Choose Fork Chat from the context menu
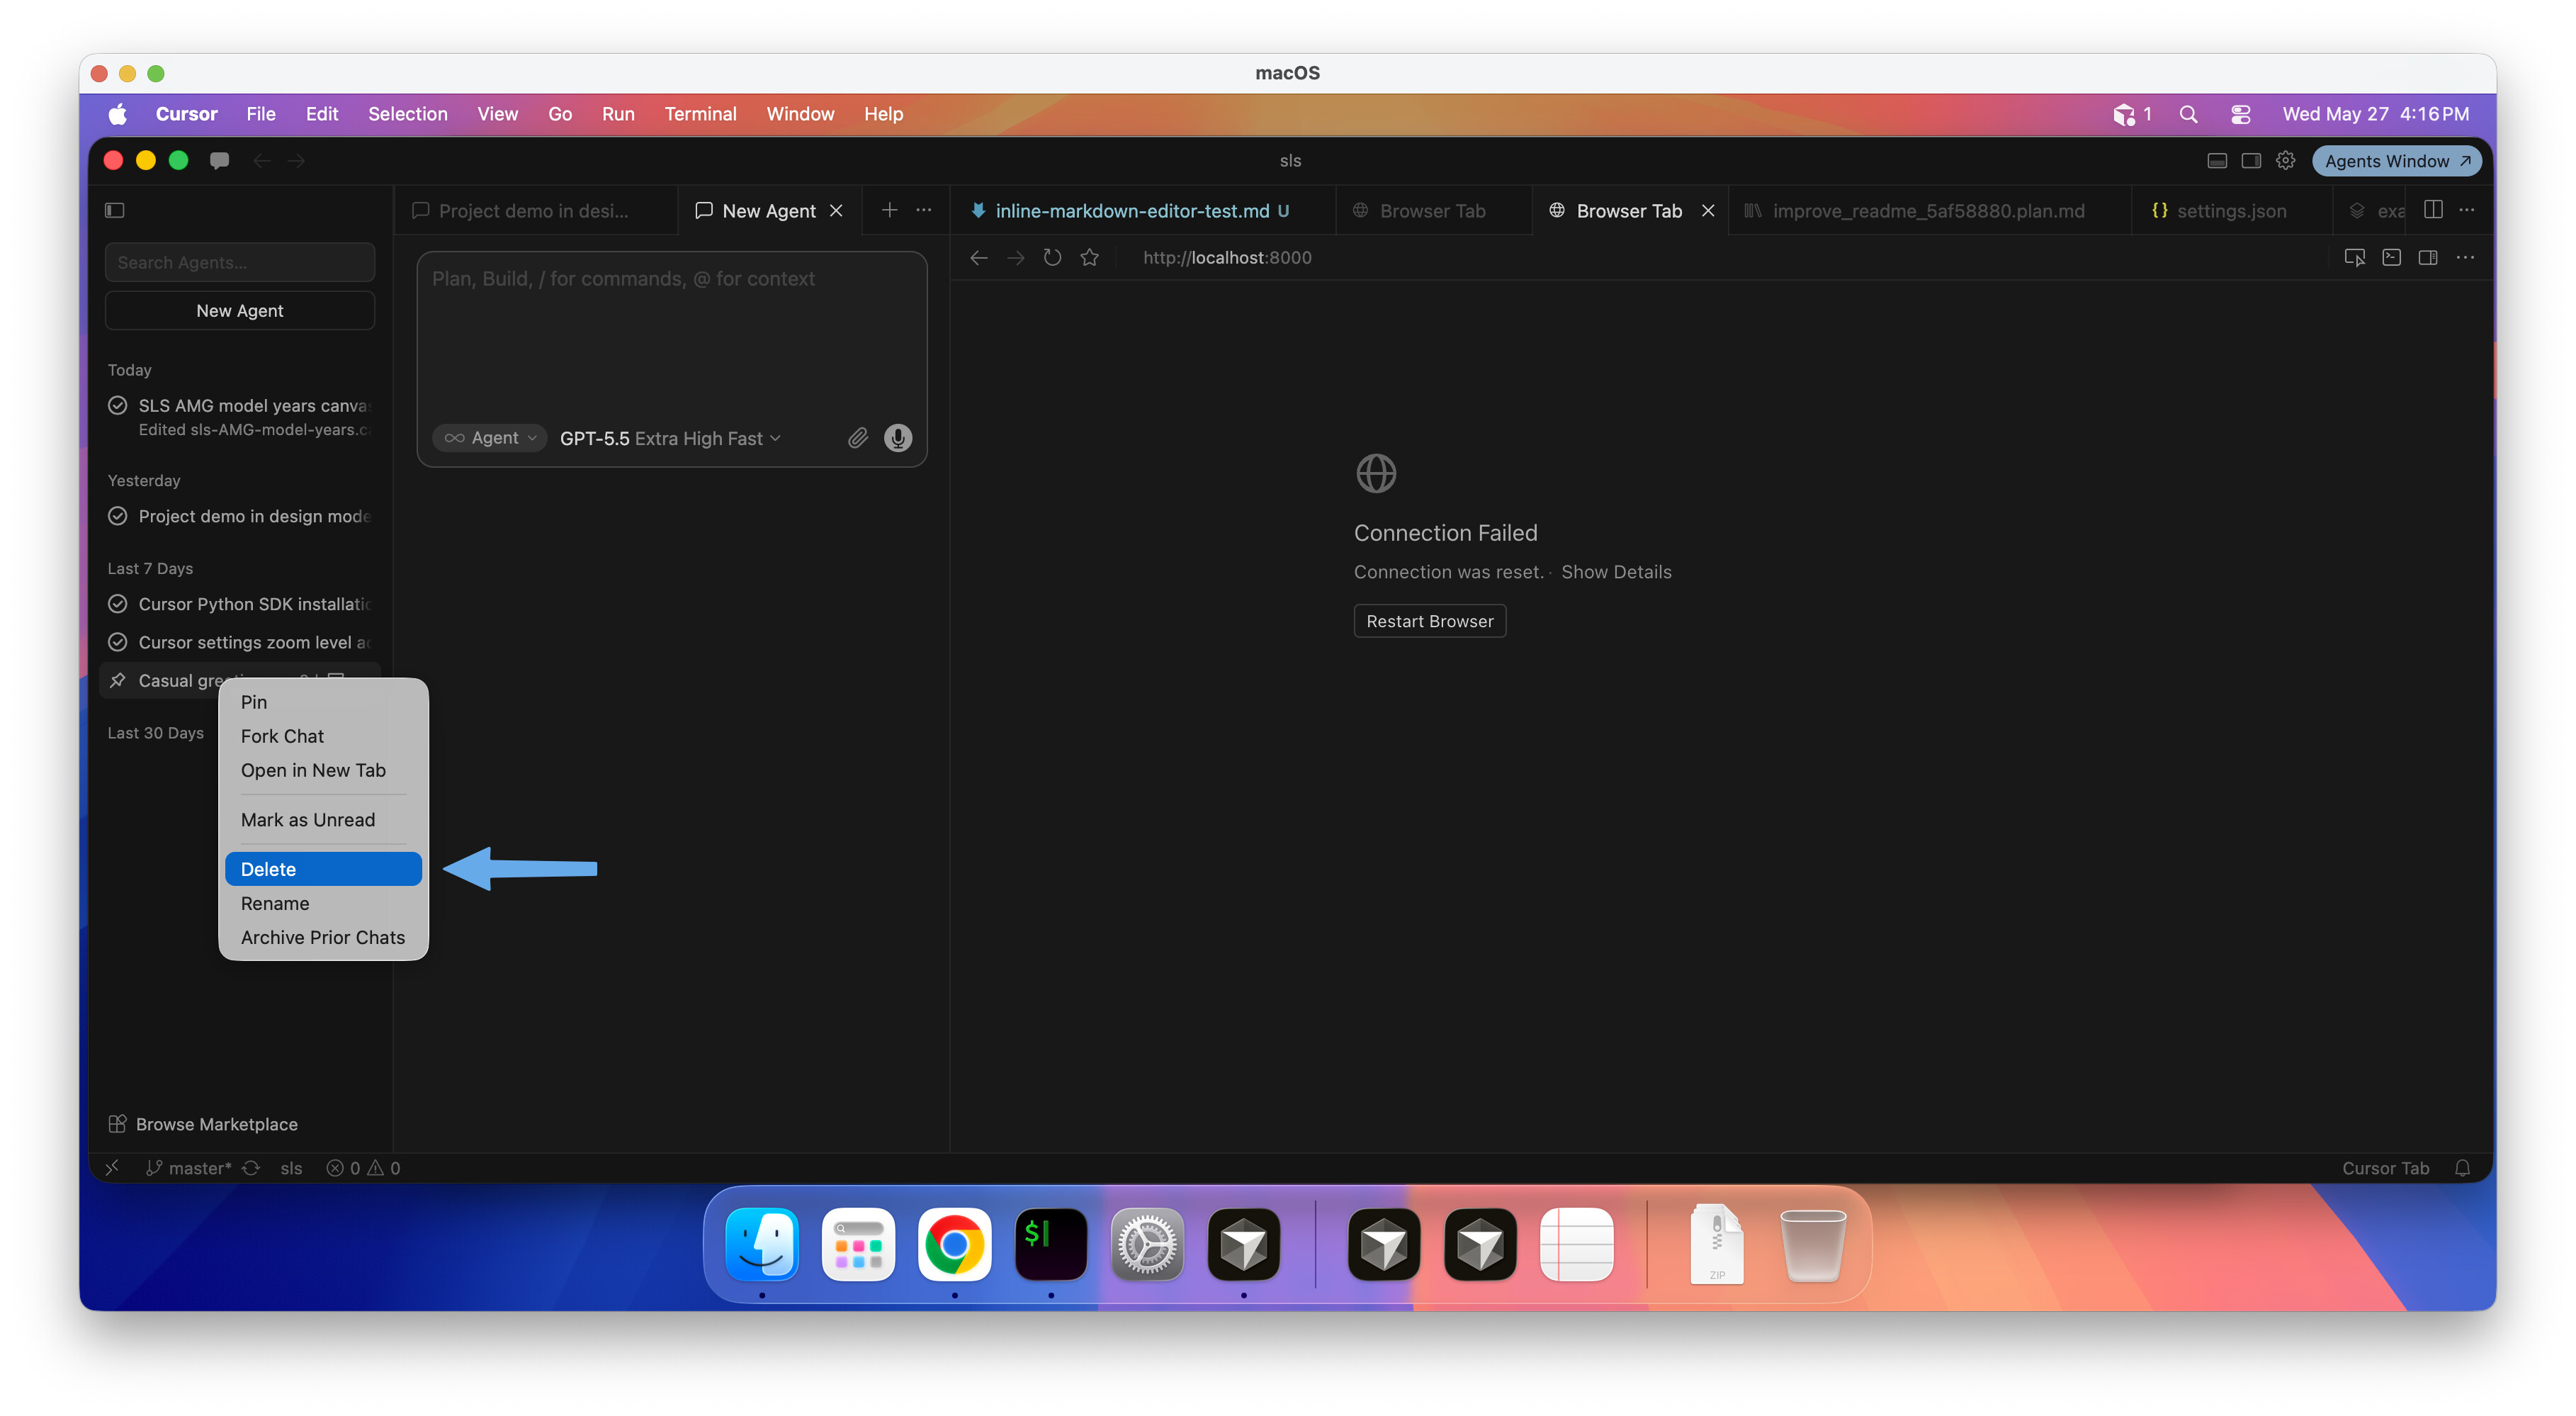This screenshot has height=1416, width=2576. pyautogui.click(x=323, y=736)
